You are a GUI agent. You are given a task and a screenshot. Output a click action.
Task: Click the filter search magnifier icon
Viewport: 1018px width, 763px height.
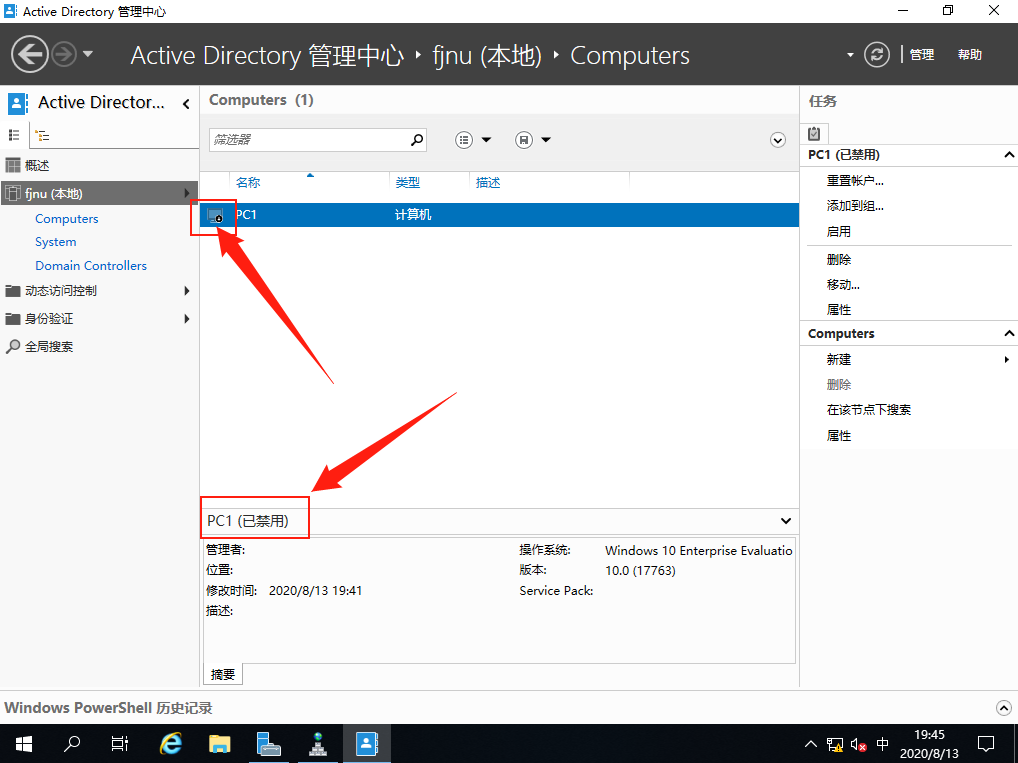coord(417,140)
